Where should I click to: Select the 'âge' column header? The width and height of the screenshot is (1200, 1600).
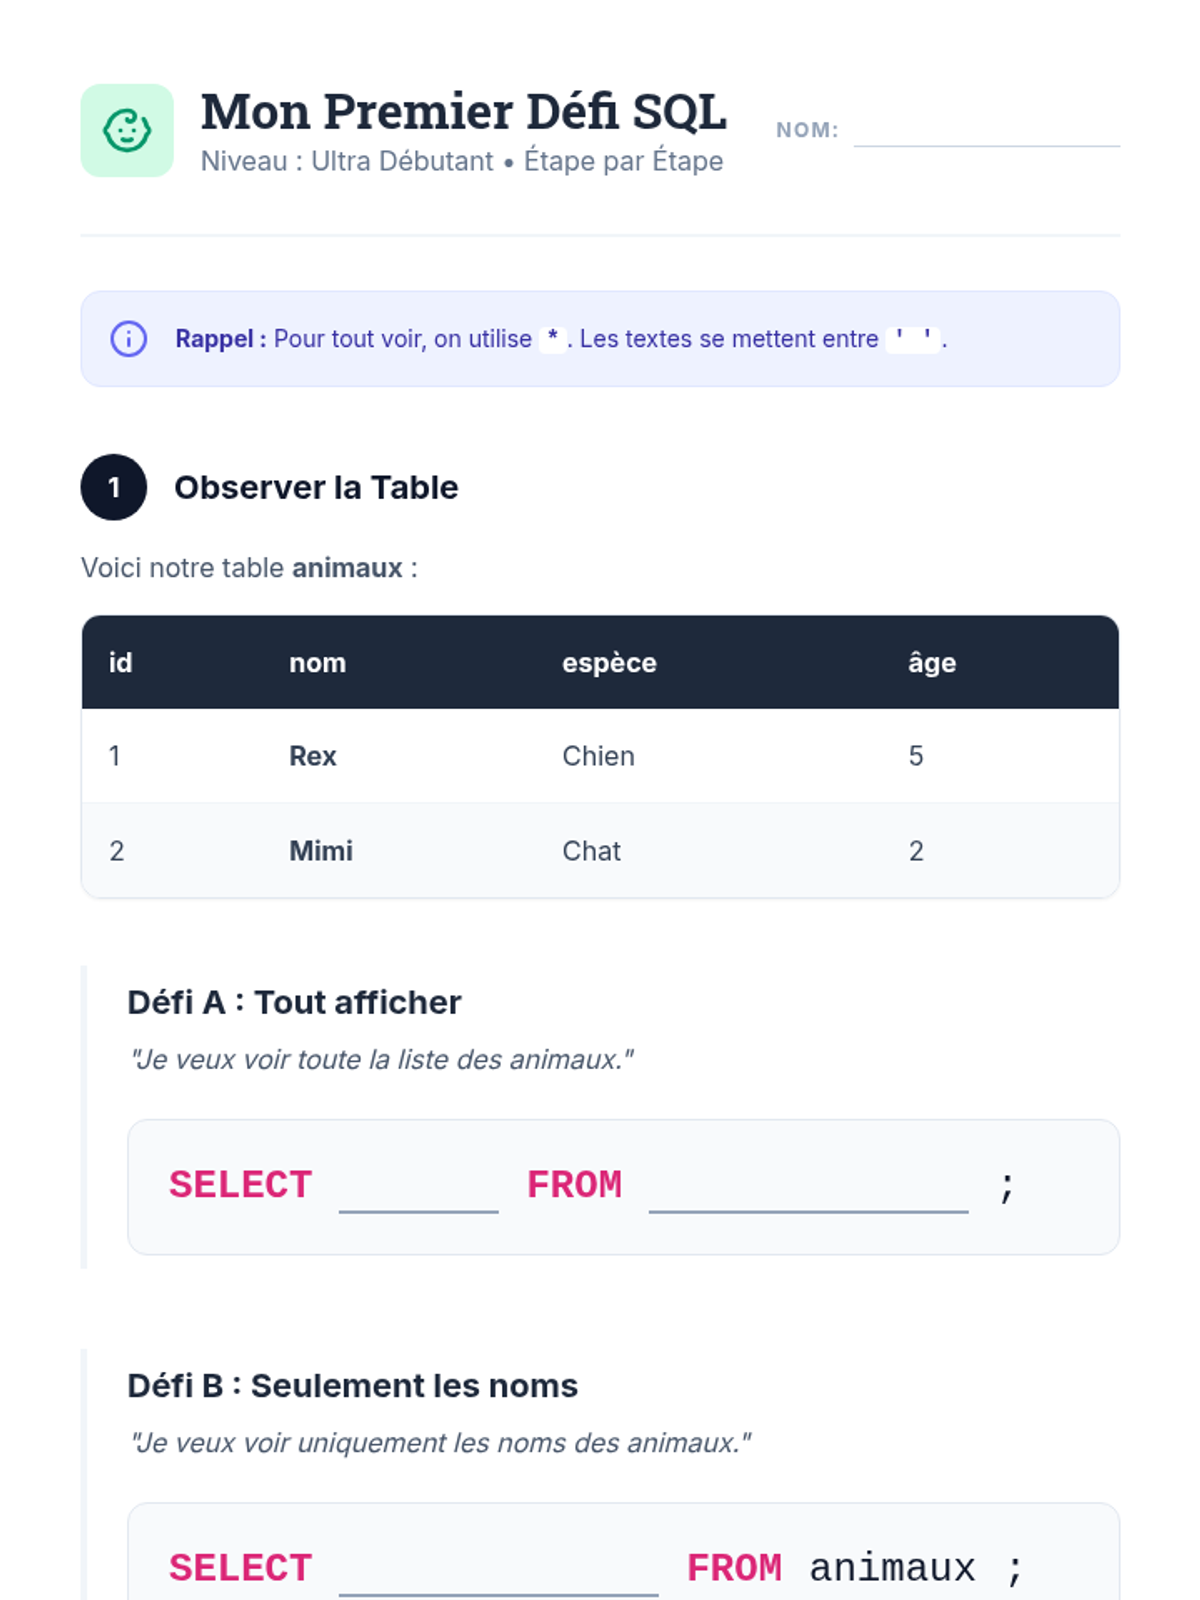932,663
